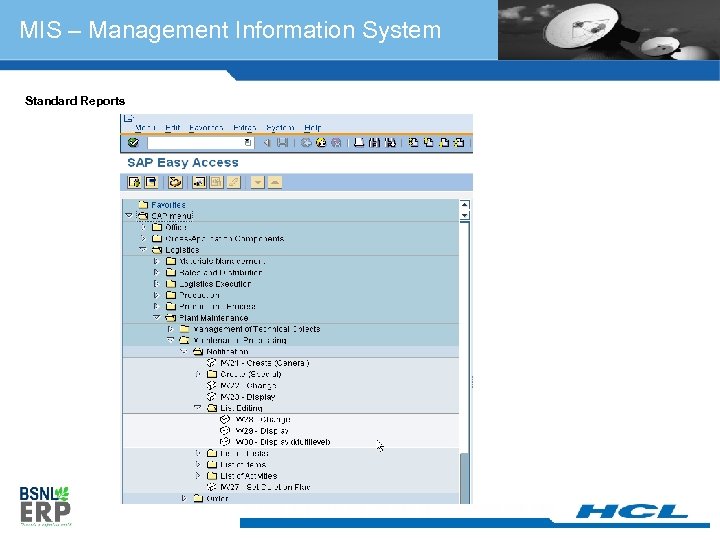
Task: Click the green checkmark Enter icon
Action: click(x=133, y=143)
